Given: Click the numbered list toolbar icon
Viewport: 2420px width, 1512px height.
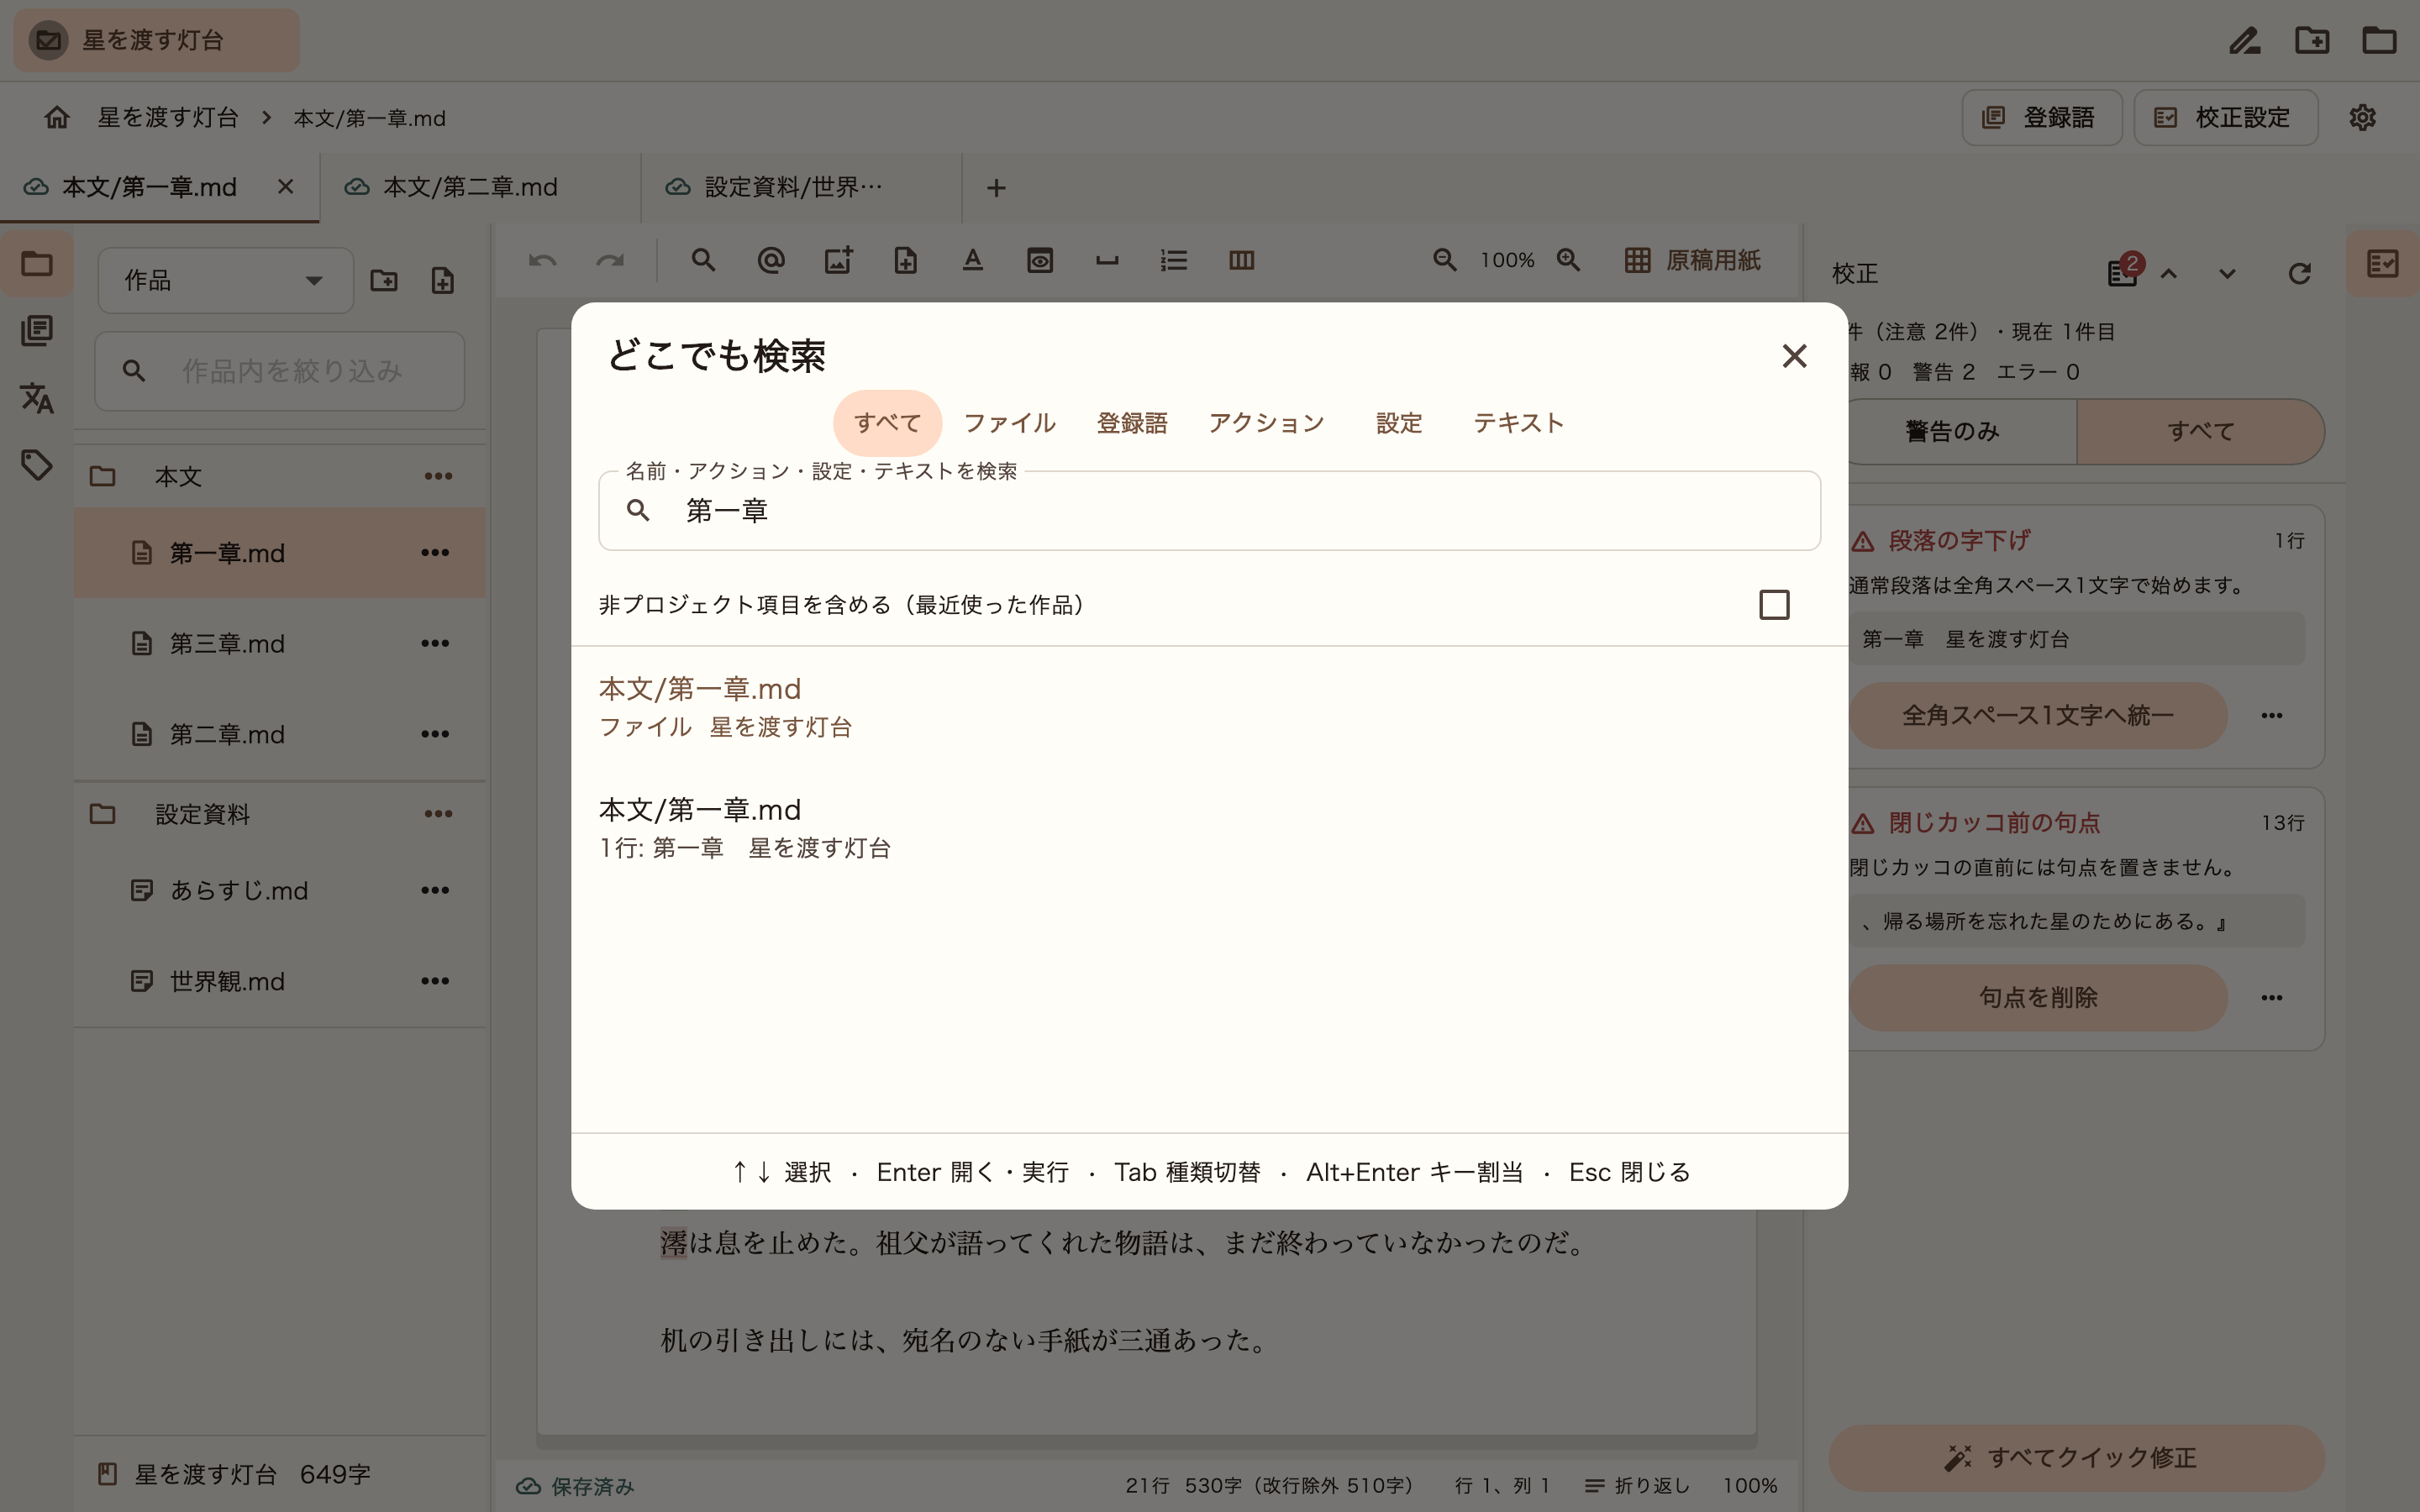Looking at the screenshot, I should 1174,261.
